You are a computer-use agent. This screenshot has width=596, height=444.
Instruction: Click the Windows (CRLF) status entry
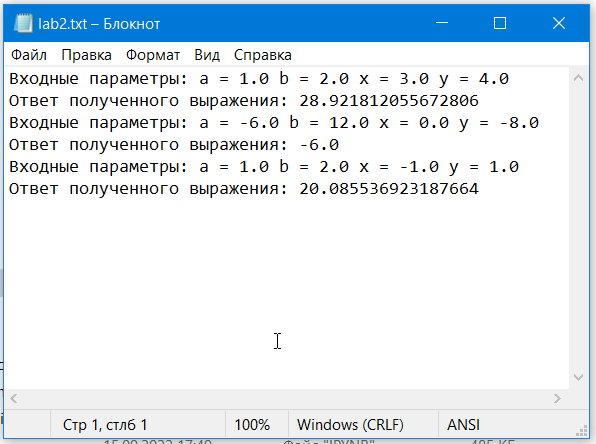[350, 425]
